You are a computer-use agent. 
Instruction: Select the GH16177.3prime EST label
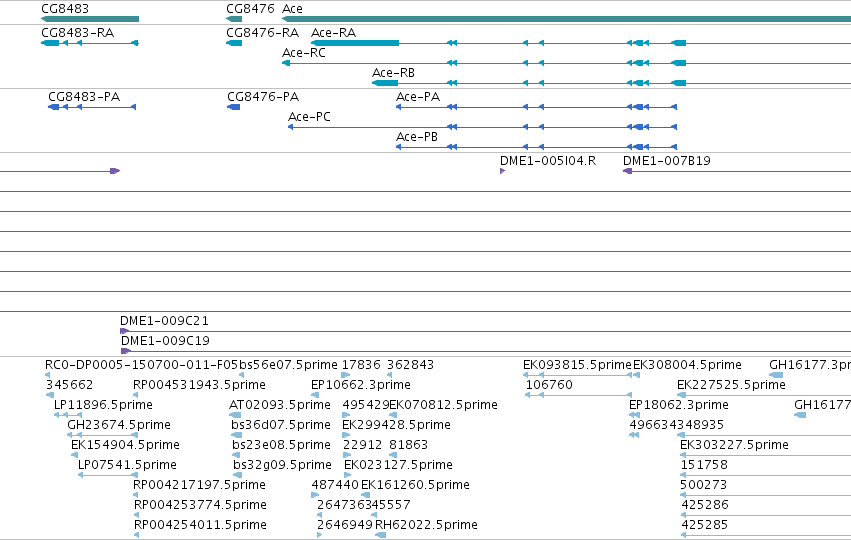[810, 365]
